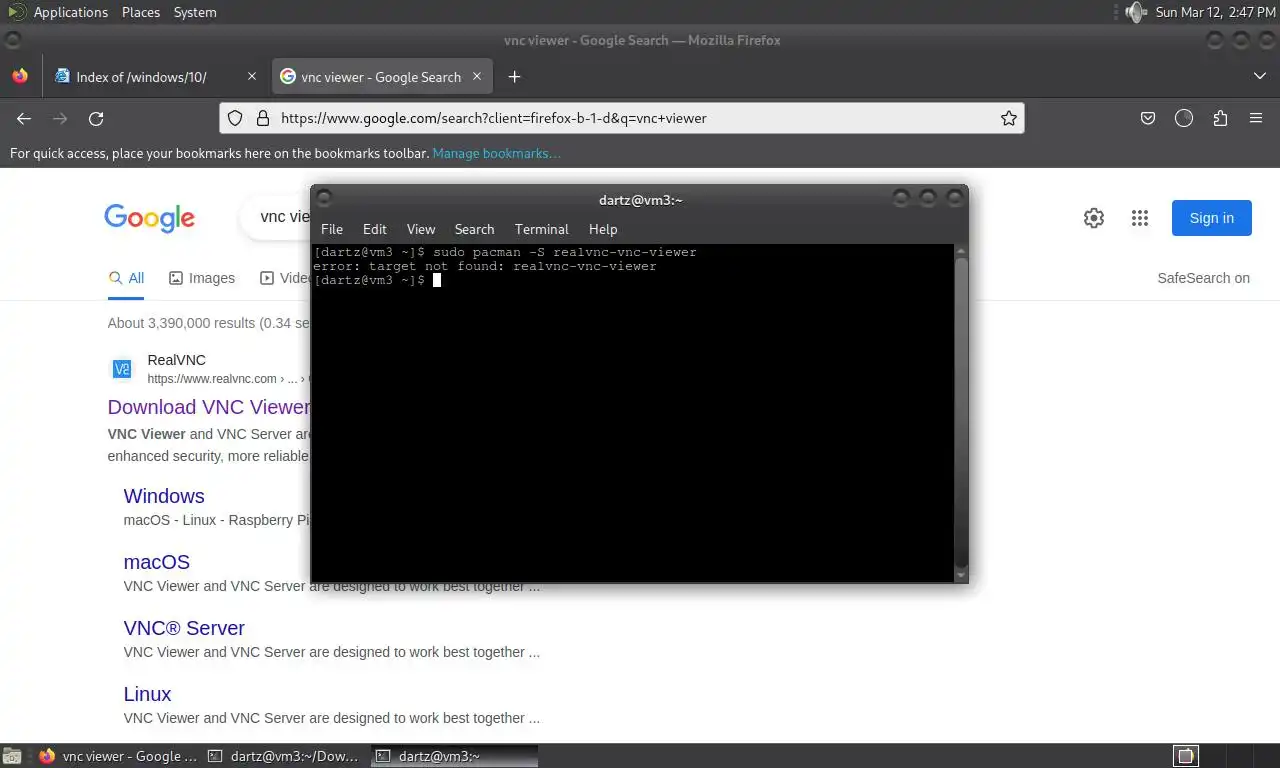Screen dimensions: 1280x768
Task: Click the 'About 3,390,000 results' text
Action: point(208,323)
